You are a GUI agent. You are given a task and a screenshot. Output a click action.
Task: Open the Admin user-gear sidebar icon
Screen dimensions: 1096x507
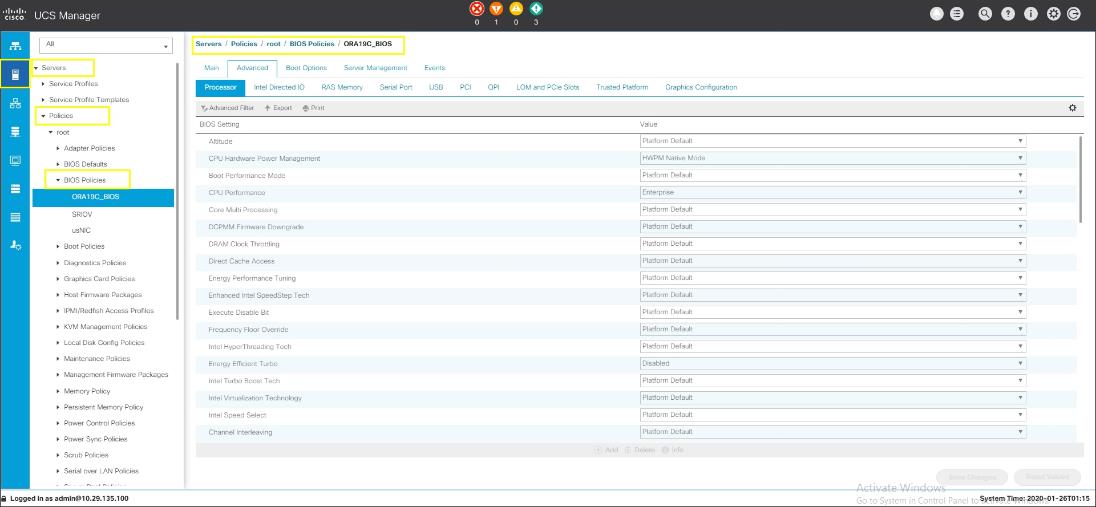click(x=15, y=245)
